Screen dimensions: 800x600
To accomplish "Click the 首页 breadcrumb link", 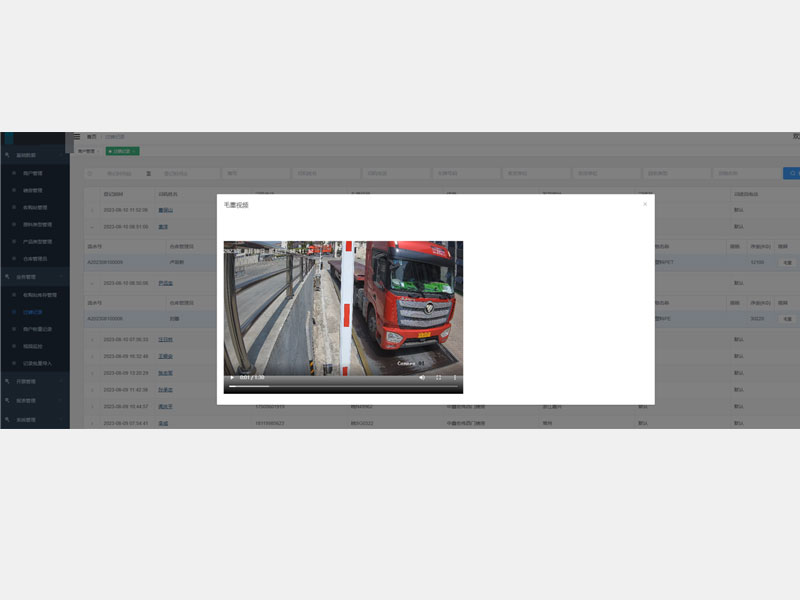I will pyautogui.click(x=91, y=137).
